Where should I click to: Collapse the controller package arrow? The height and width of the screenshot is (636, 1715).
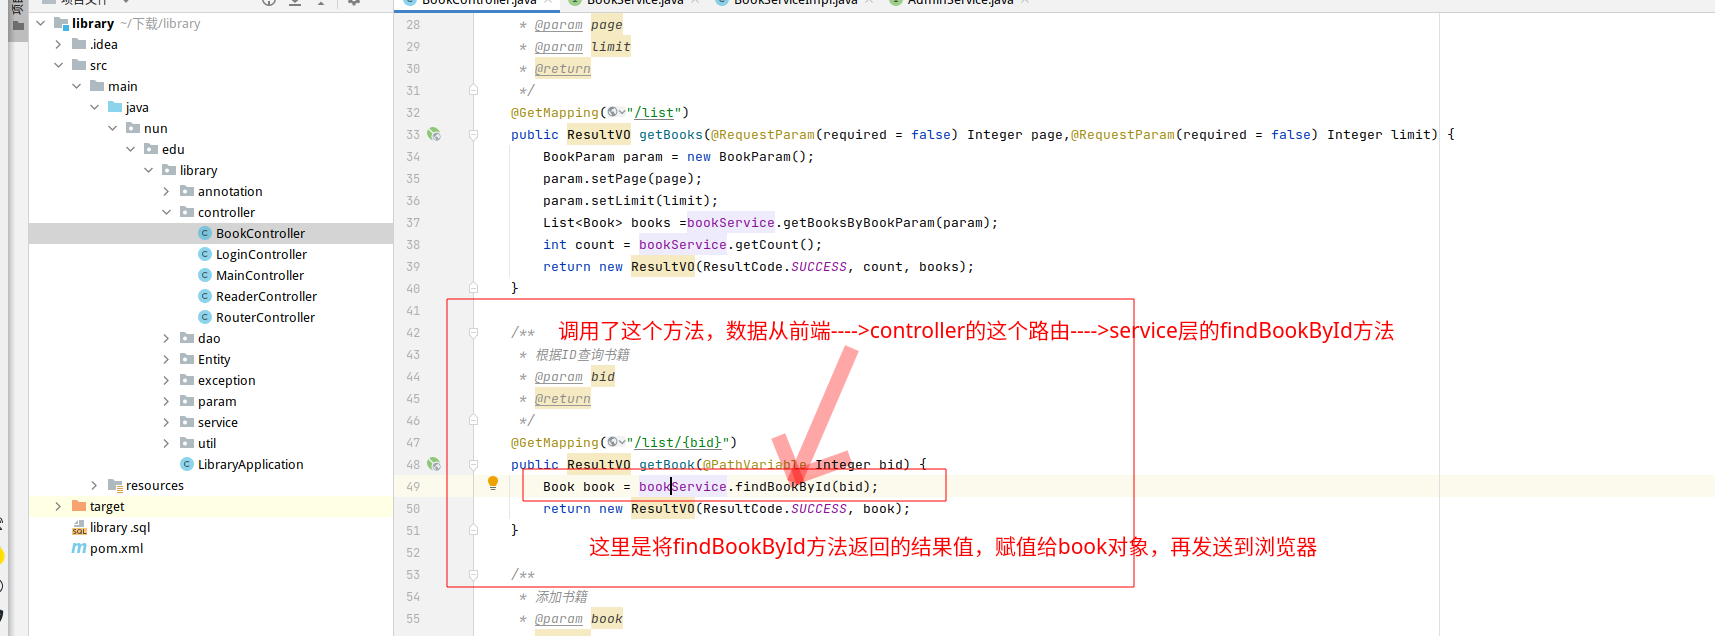(166, 212)
